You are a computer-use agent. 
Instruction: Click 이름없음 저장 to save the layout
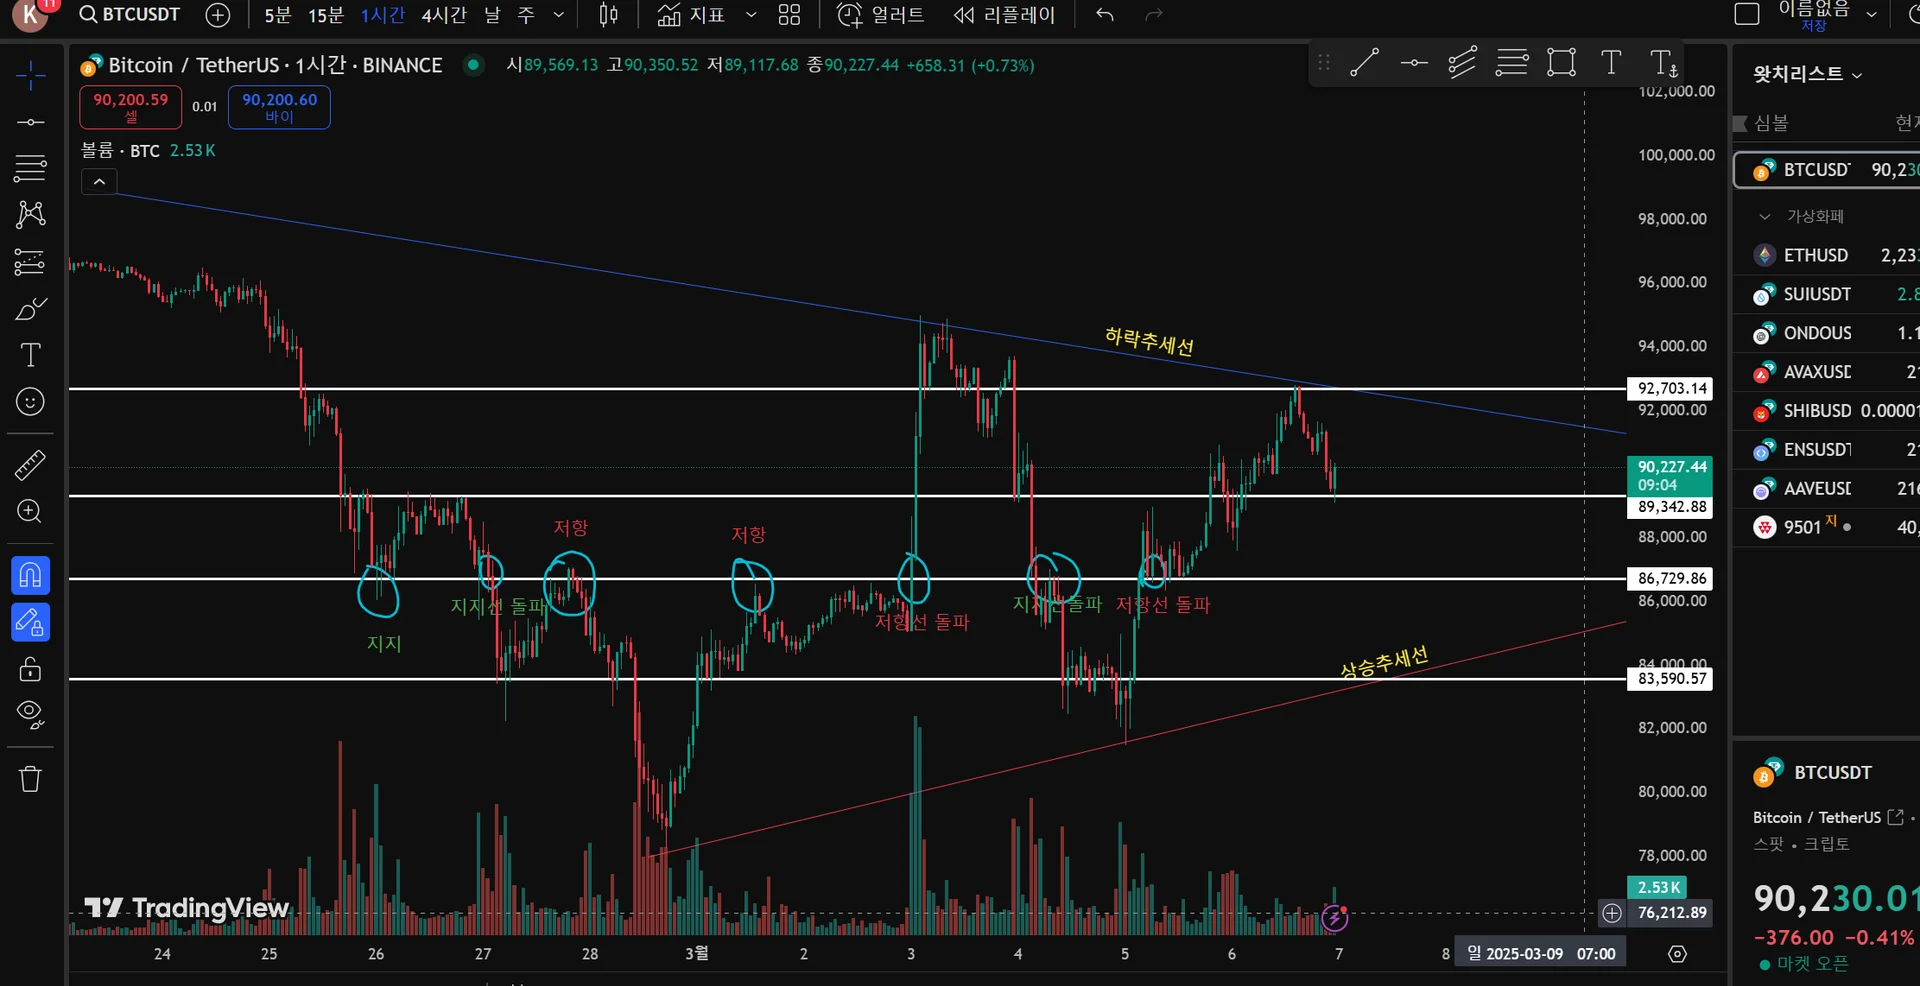(x=1814, y=15)
